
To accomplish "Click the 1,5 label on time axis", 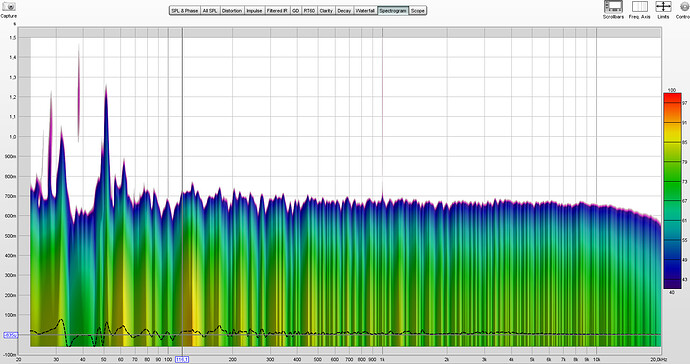I will (x=13, y=38).
